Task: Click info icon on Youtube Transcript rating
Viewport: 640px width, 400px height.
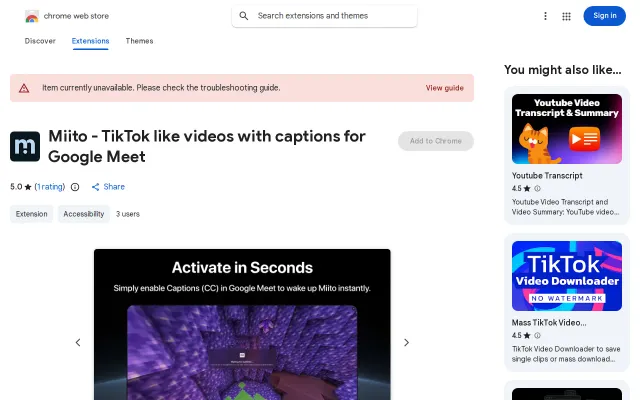Action: pos(538,189)
